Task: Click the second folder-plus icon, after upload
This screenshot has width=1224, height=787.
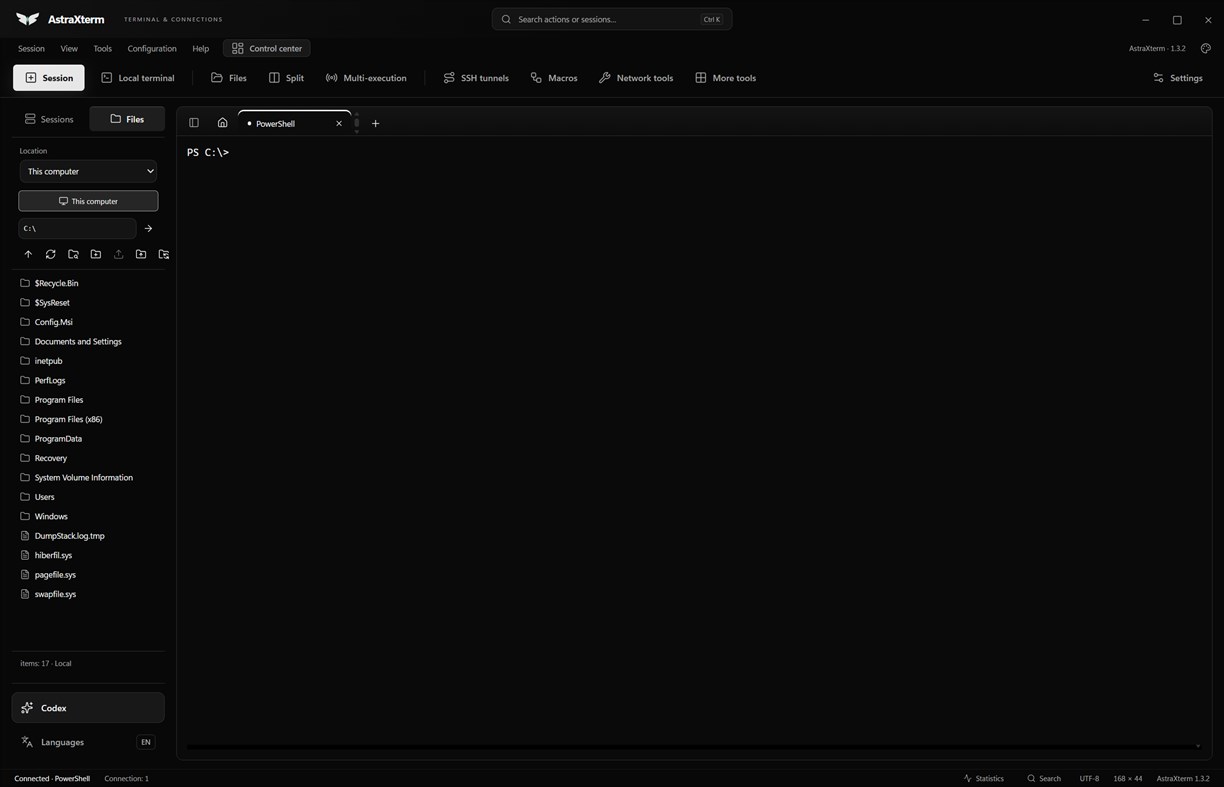Action: click(141, 254)
